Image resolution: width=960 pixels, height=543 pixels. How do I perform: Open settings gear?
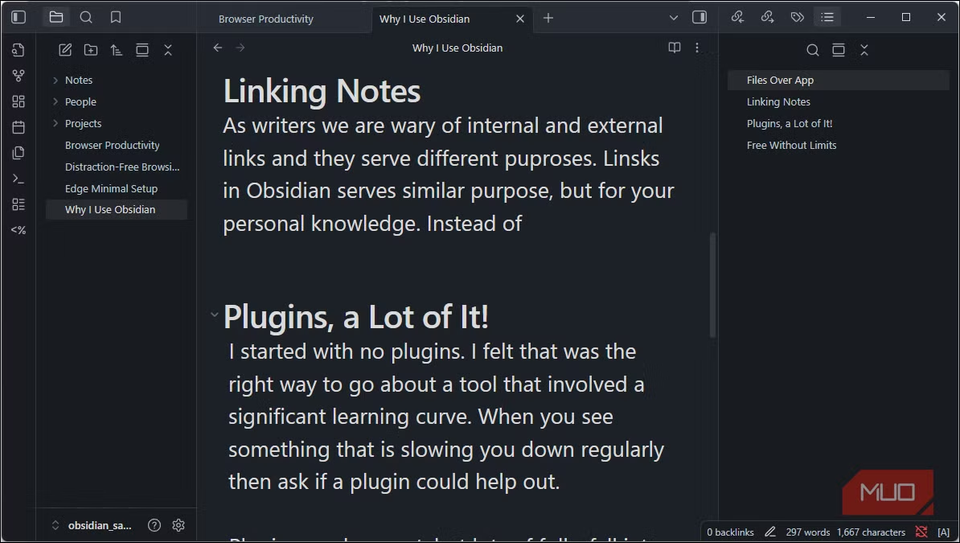pos(178,525)
